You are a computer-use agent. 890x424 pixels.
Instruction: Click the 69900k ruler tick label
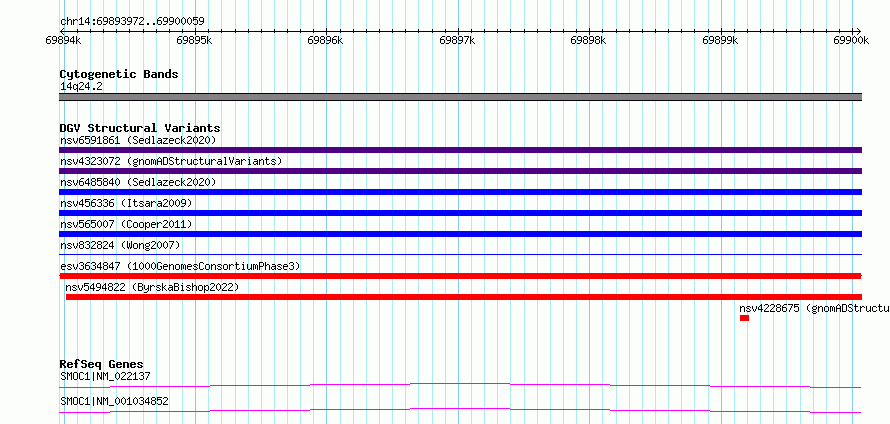(x=851, y=40)
